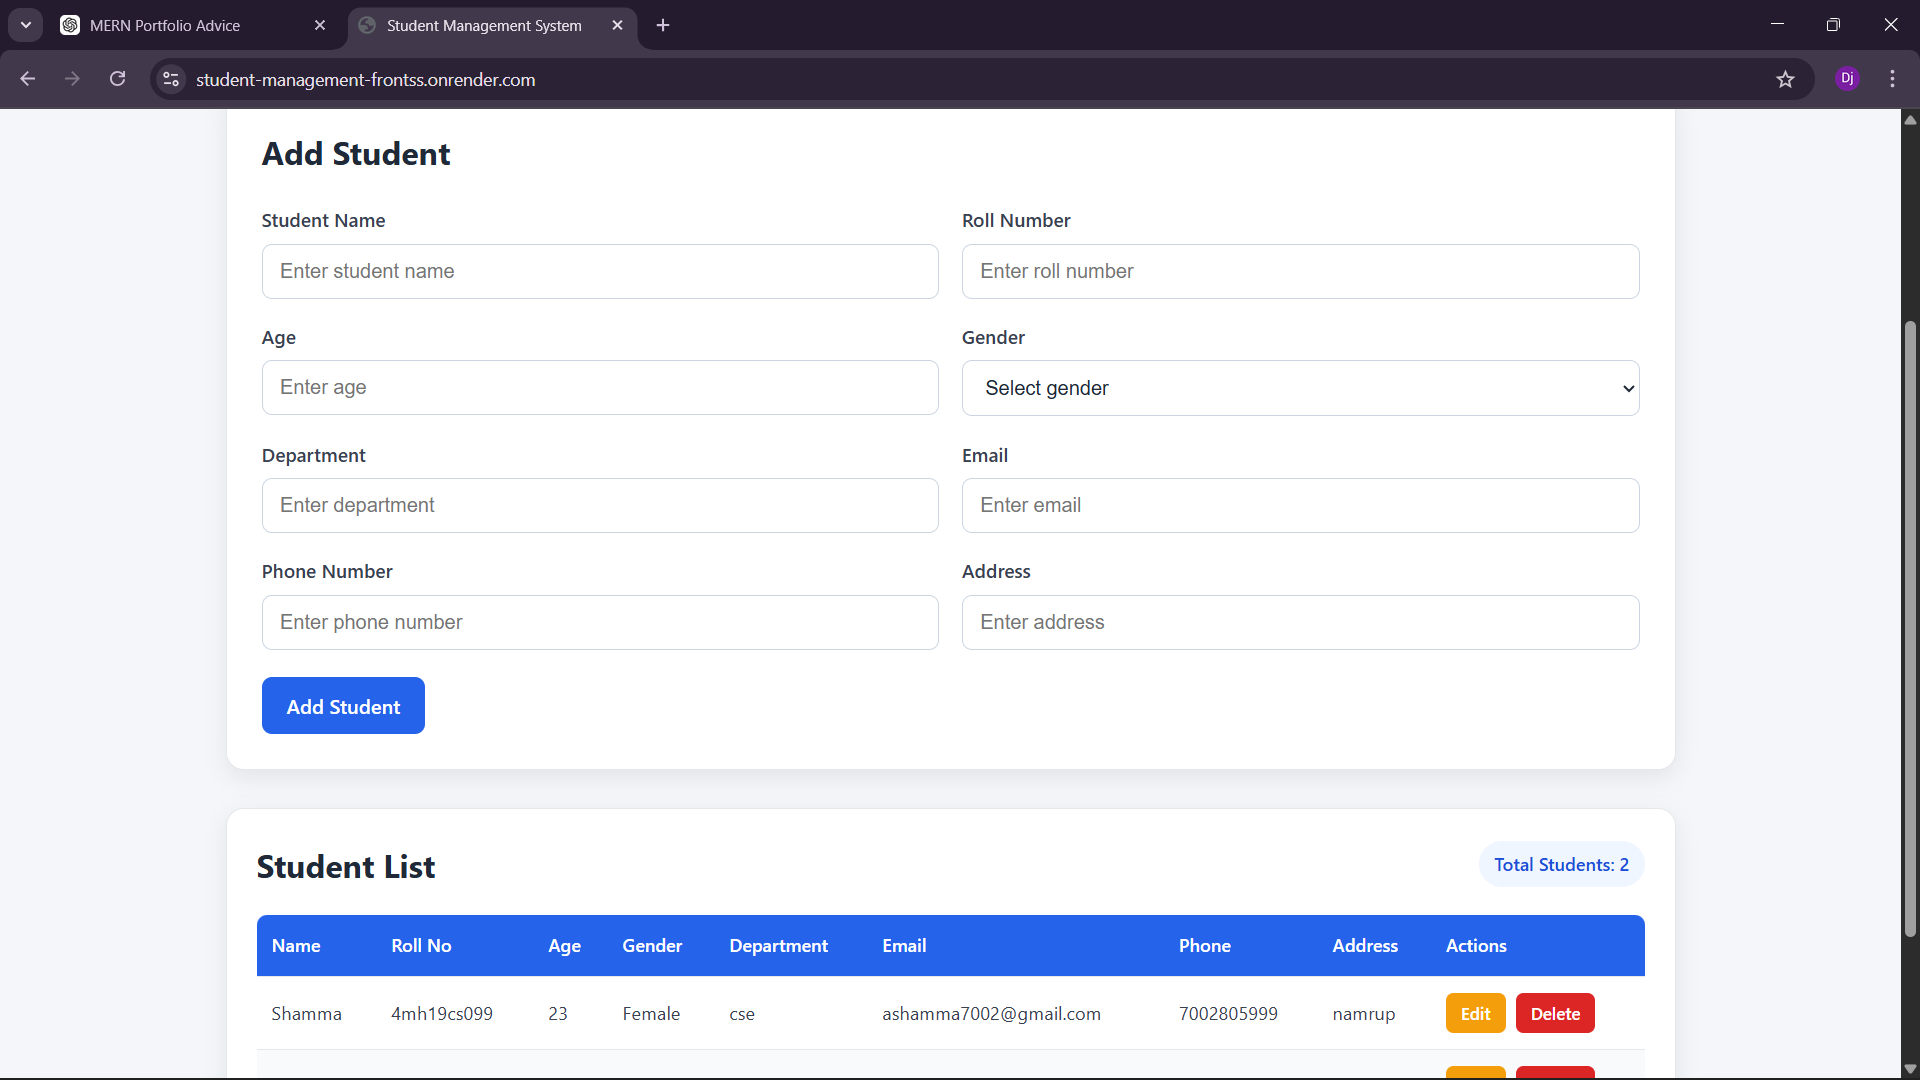Click the Roll No column header
This screenshot has height=1080, width=1920.
[x=421, y=945]
